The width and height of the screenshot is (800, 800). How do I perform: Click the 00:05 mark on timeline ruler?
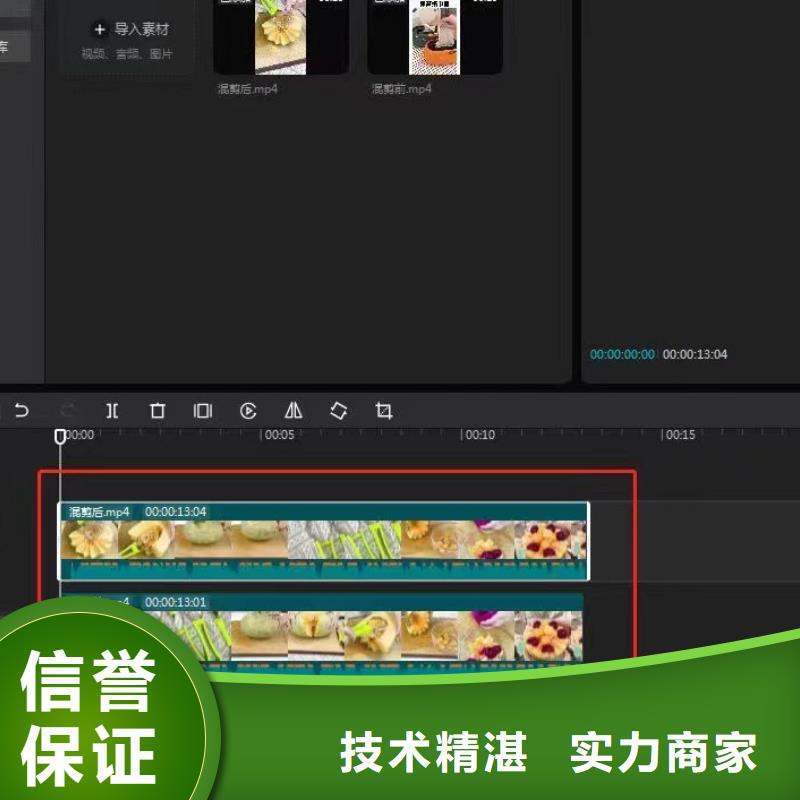(x=279, y=435)
